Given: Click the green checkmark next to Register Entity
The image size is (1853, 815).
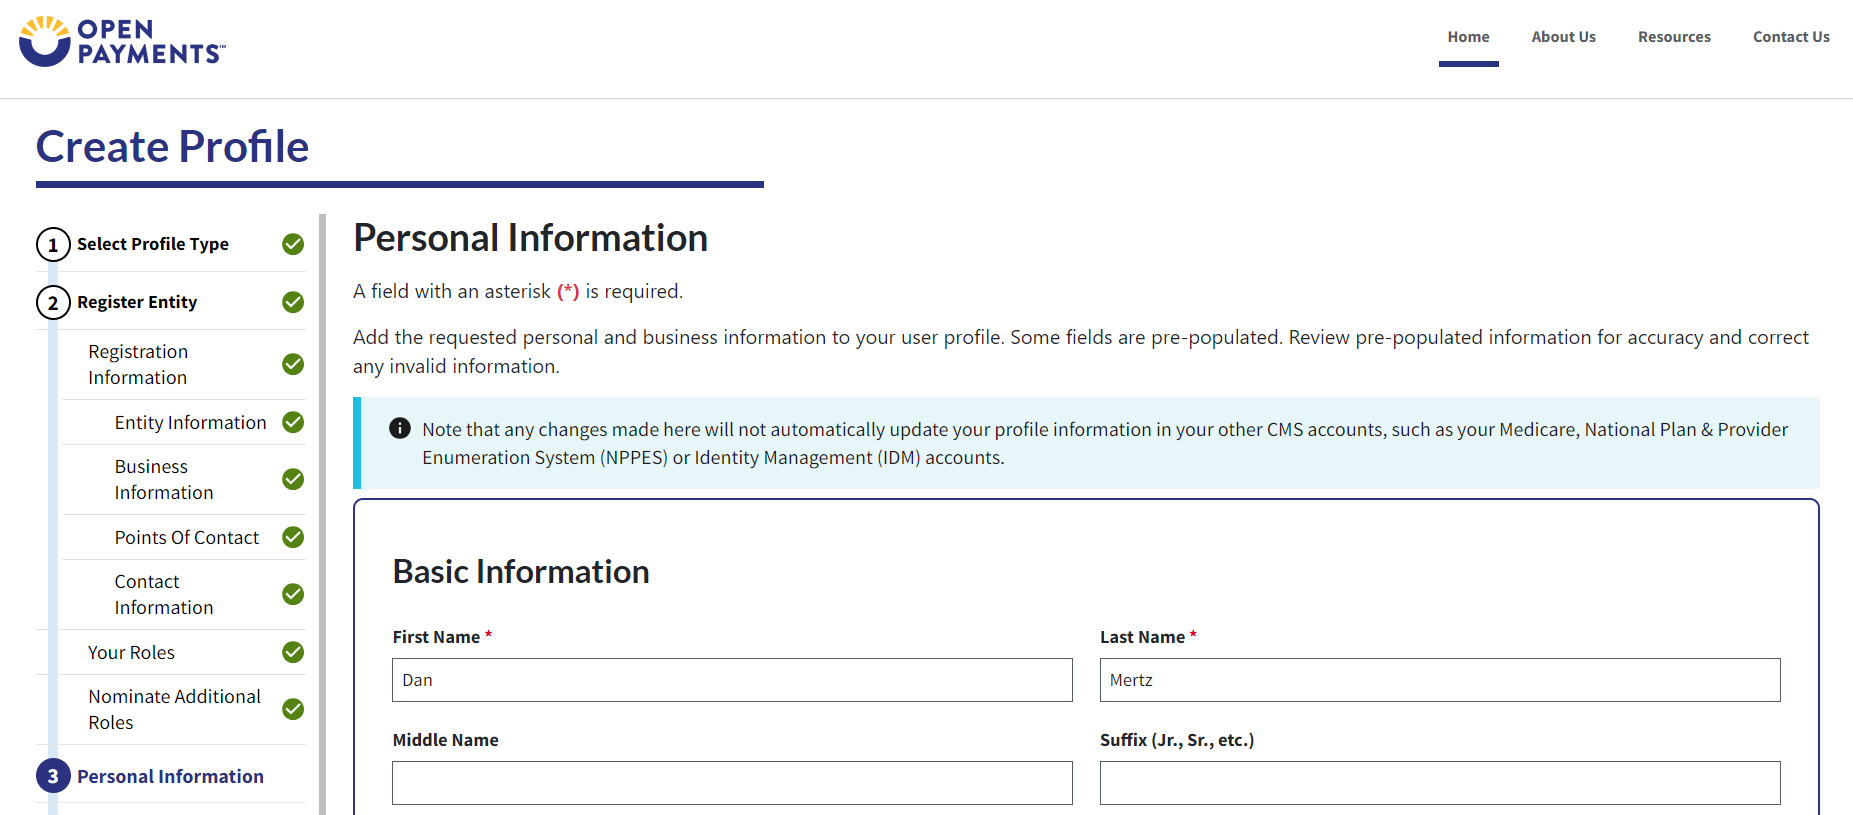Looking at the screenshot, I should [293, 302].
